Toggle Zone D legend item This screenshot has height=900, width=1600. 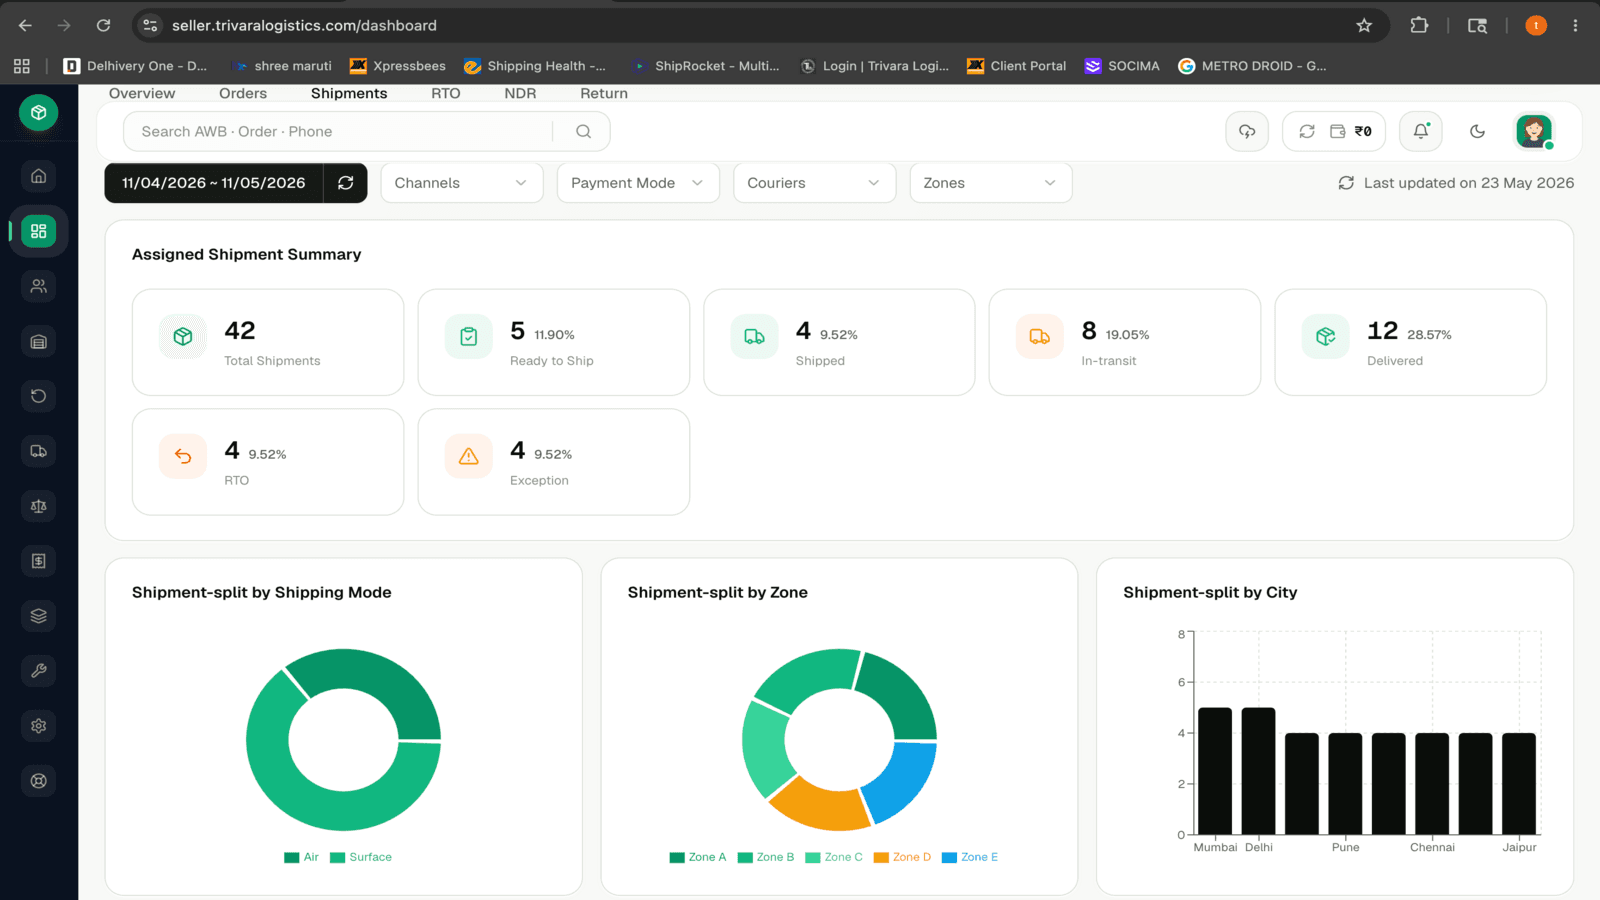902,857
